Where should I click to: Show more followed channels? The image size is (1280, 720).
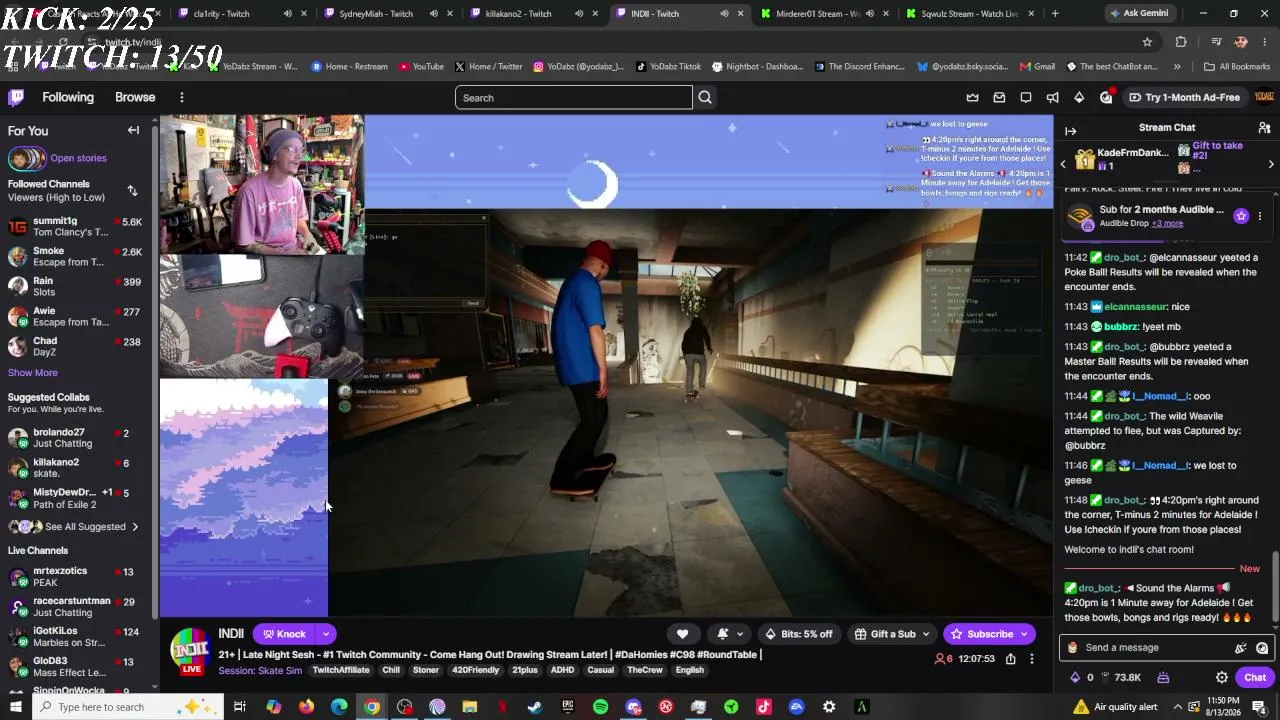(x=33, y=373)
